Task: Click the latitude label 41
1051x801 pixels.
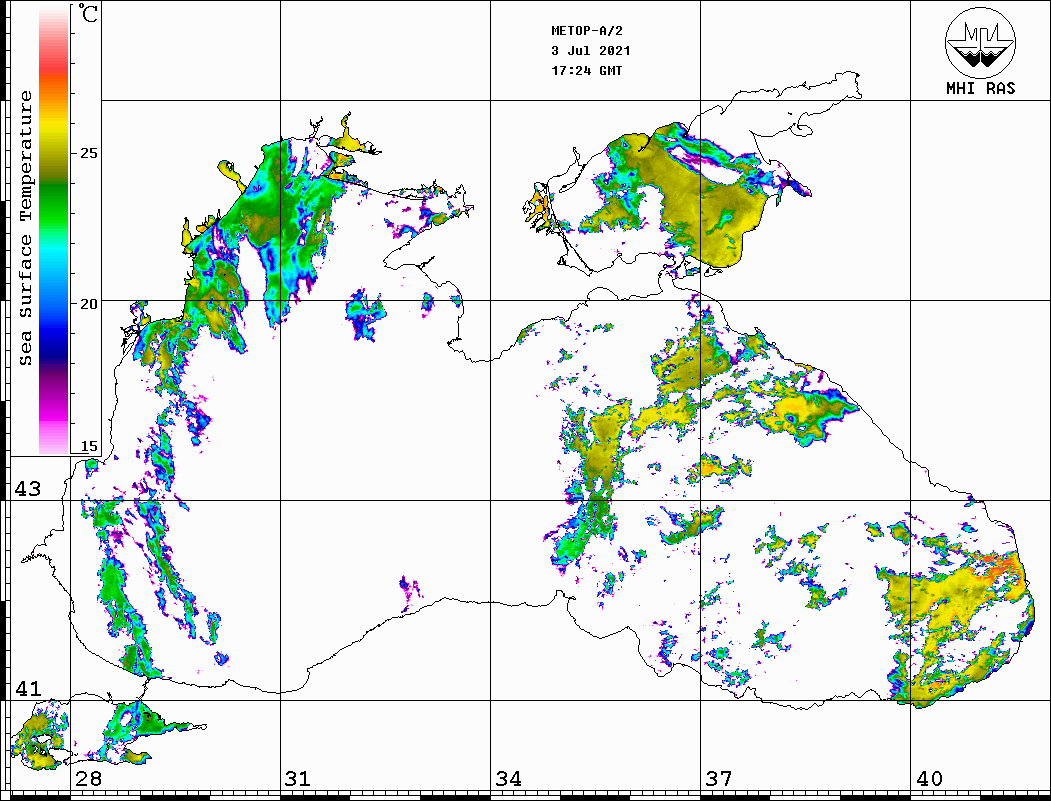Action: pos(27,688)
